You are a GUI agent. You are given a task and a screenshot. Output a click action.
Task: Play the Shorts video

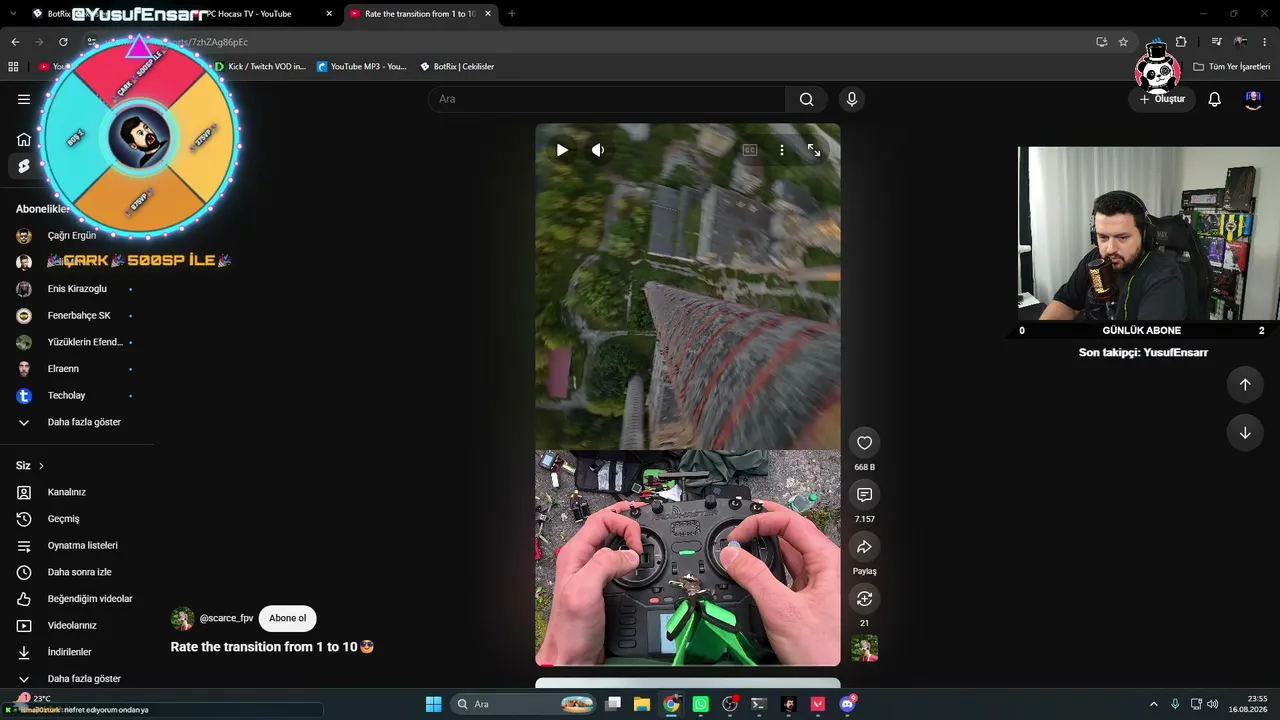[562, 150]
